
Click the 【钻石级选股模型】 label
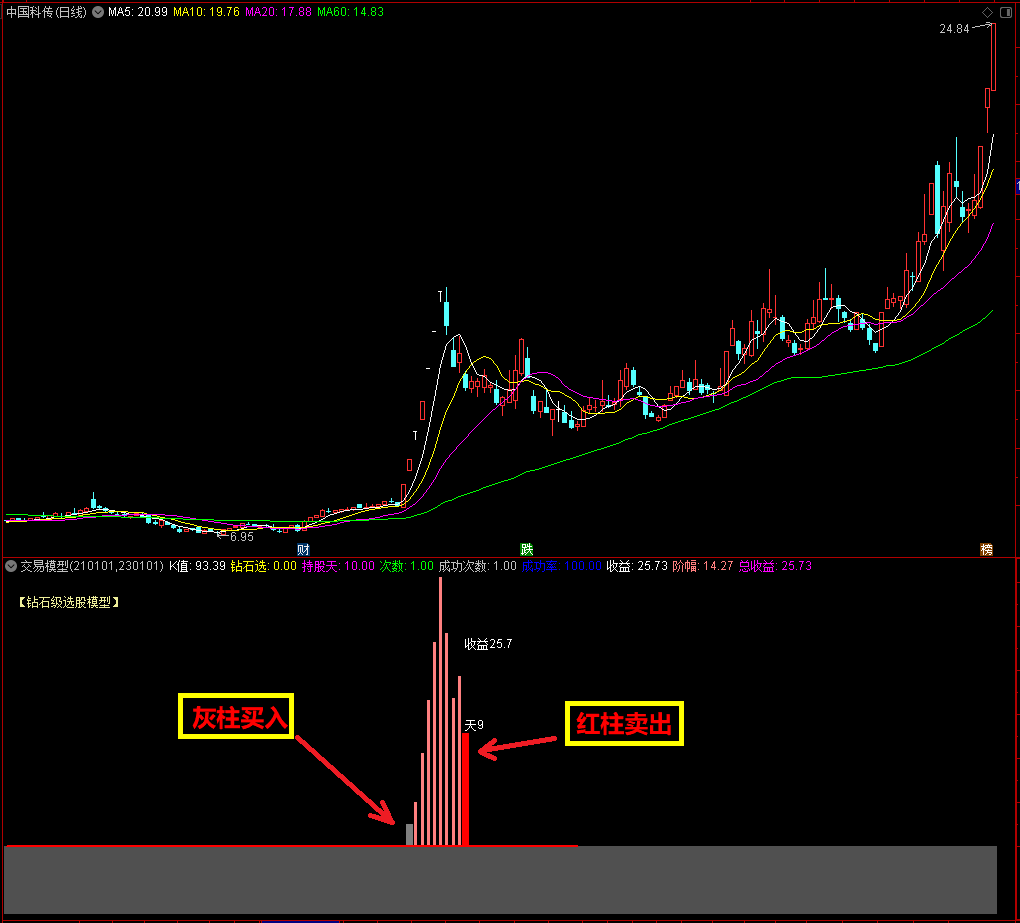[68, 602]
